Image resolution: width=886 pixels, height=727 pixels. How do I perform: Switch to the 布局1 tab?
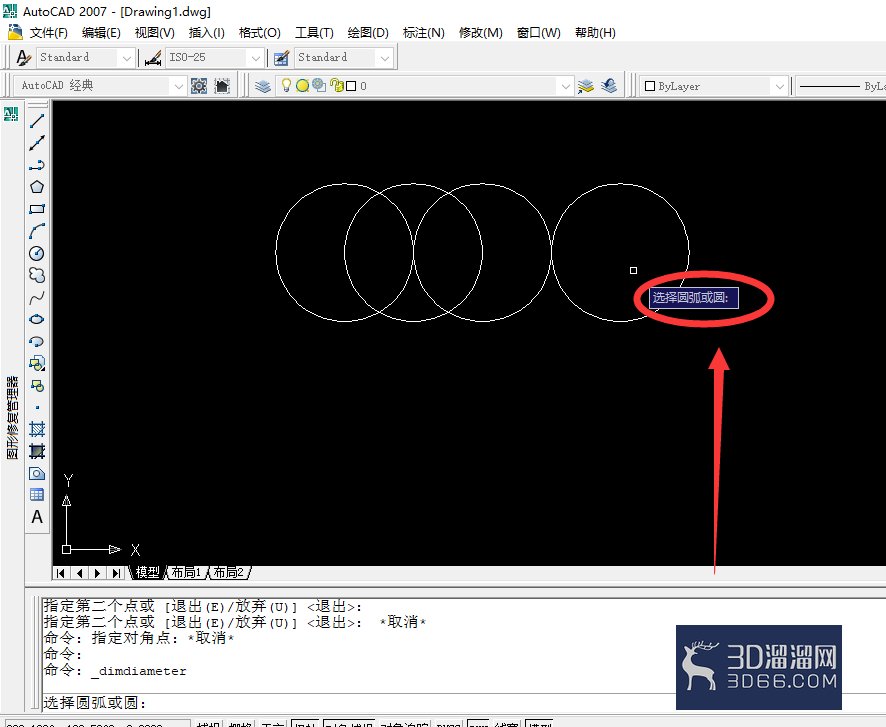(186, 572)
